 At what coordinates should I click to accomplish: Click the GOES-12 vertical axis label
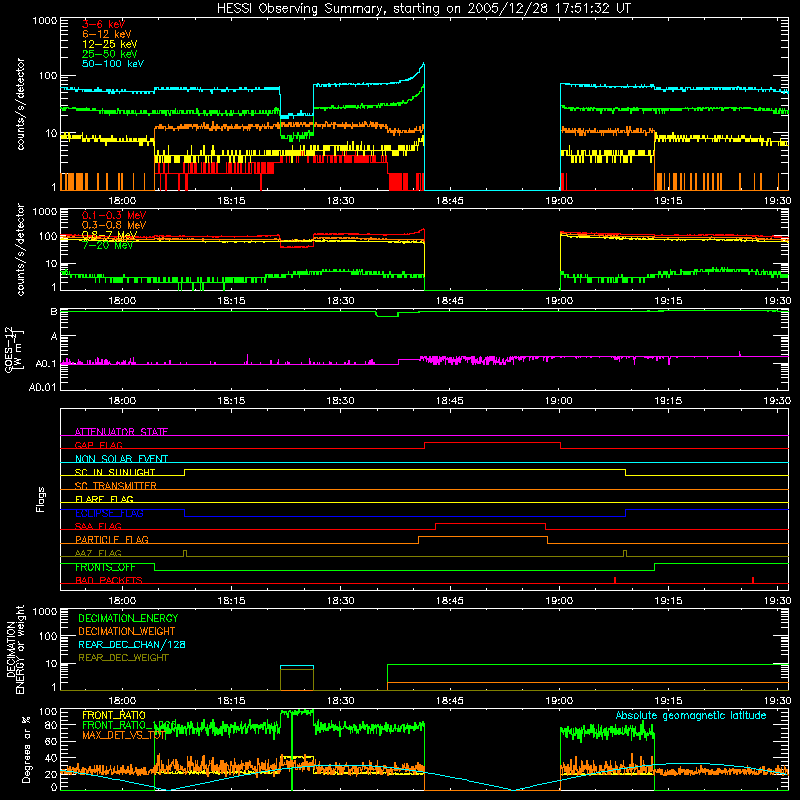pos(14,349)
